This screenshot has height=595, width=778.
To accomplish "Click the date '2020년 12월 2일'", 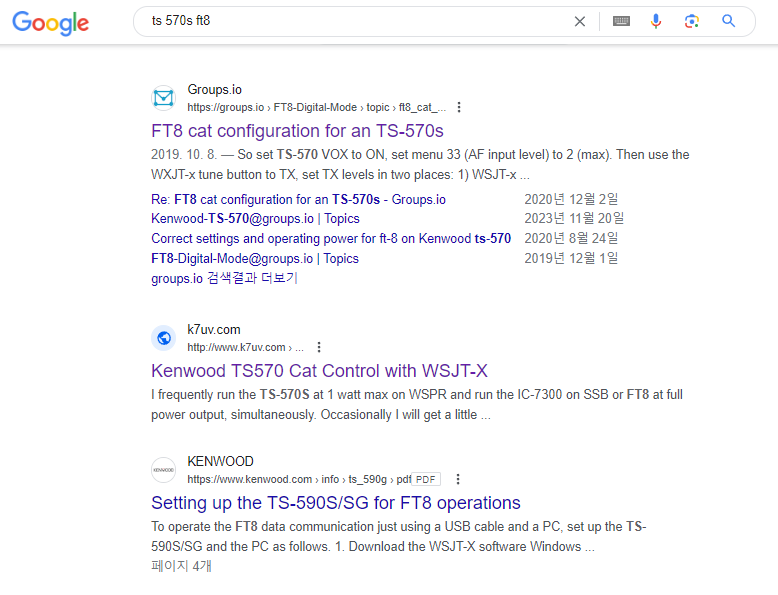I will pos(571,199).
